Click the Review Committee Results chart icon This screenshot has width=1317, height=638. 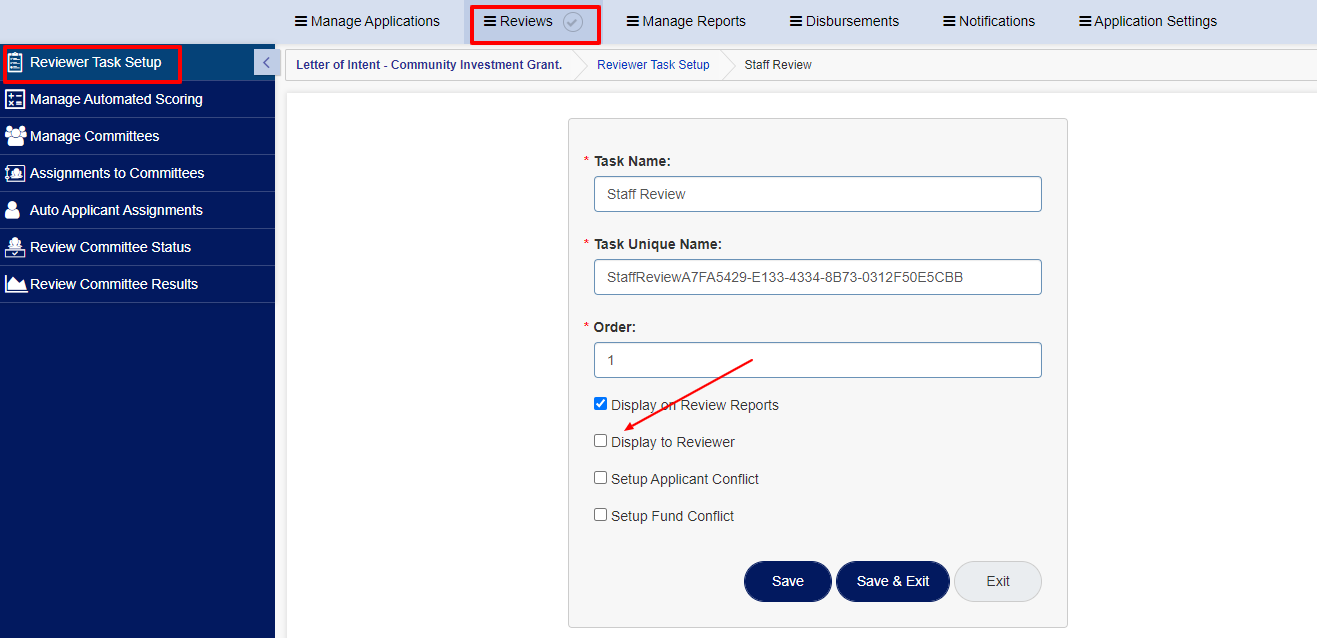click(x=16, y=284)
